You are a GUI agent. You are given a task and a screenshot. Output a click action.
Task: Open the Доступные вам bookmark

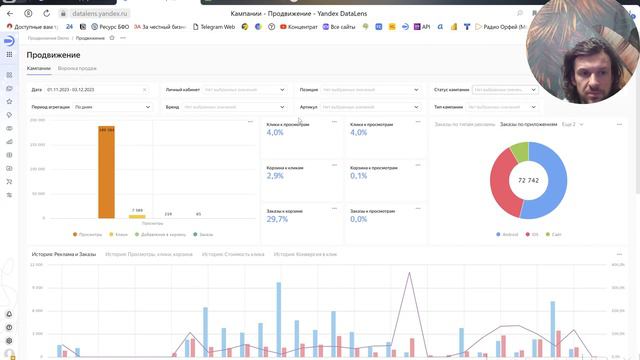tap(32, 27)
